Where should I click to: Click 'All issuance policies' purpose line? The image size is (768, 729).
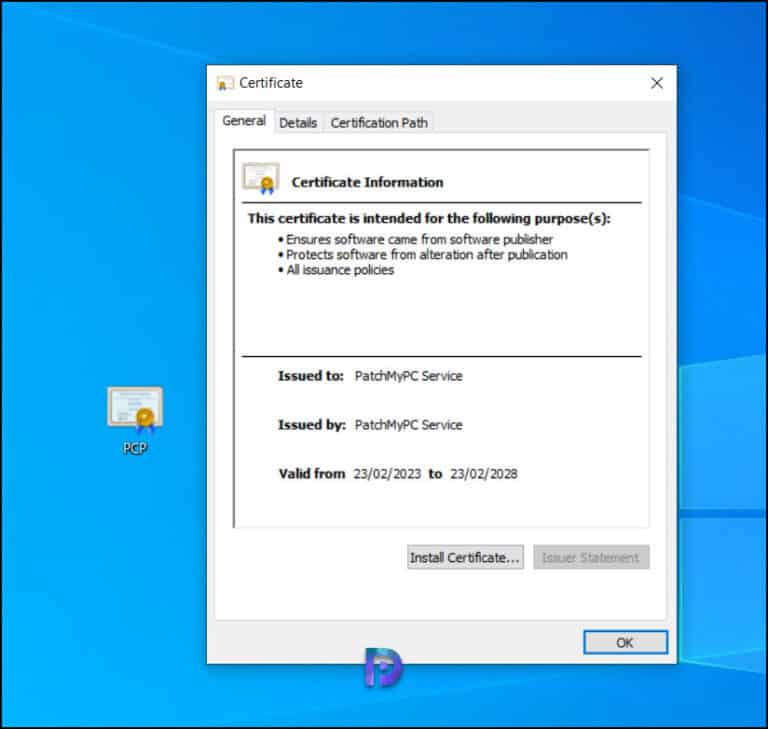340,270
